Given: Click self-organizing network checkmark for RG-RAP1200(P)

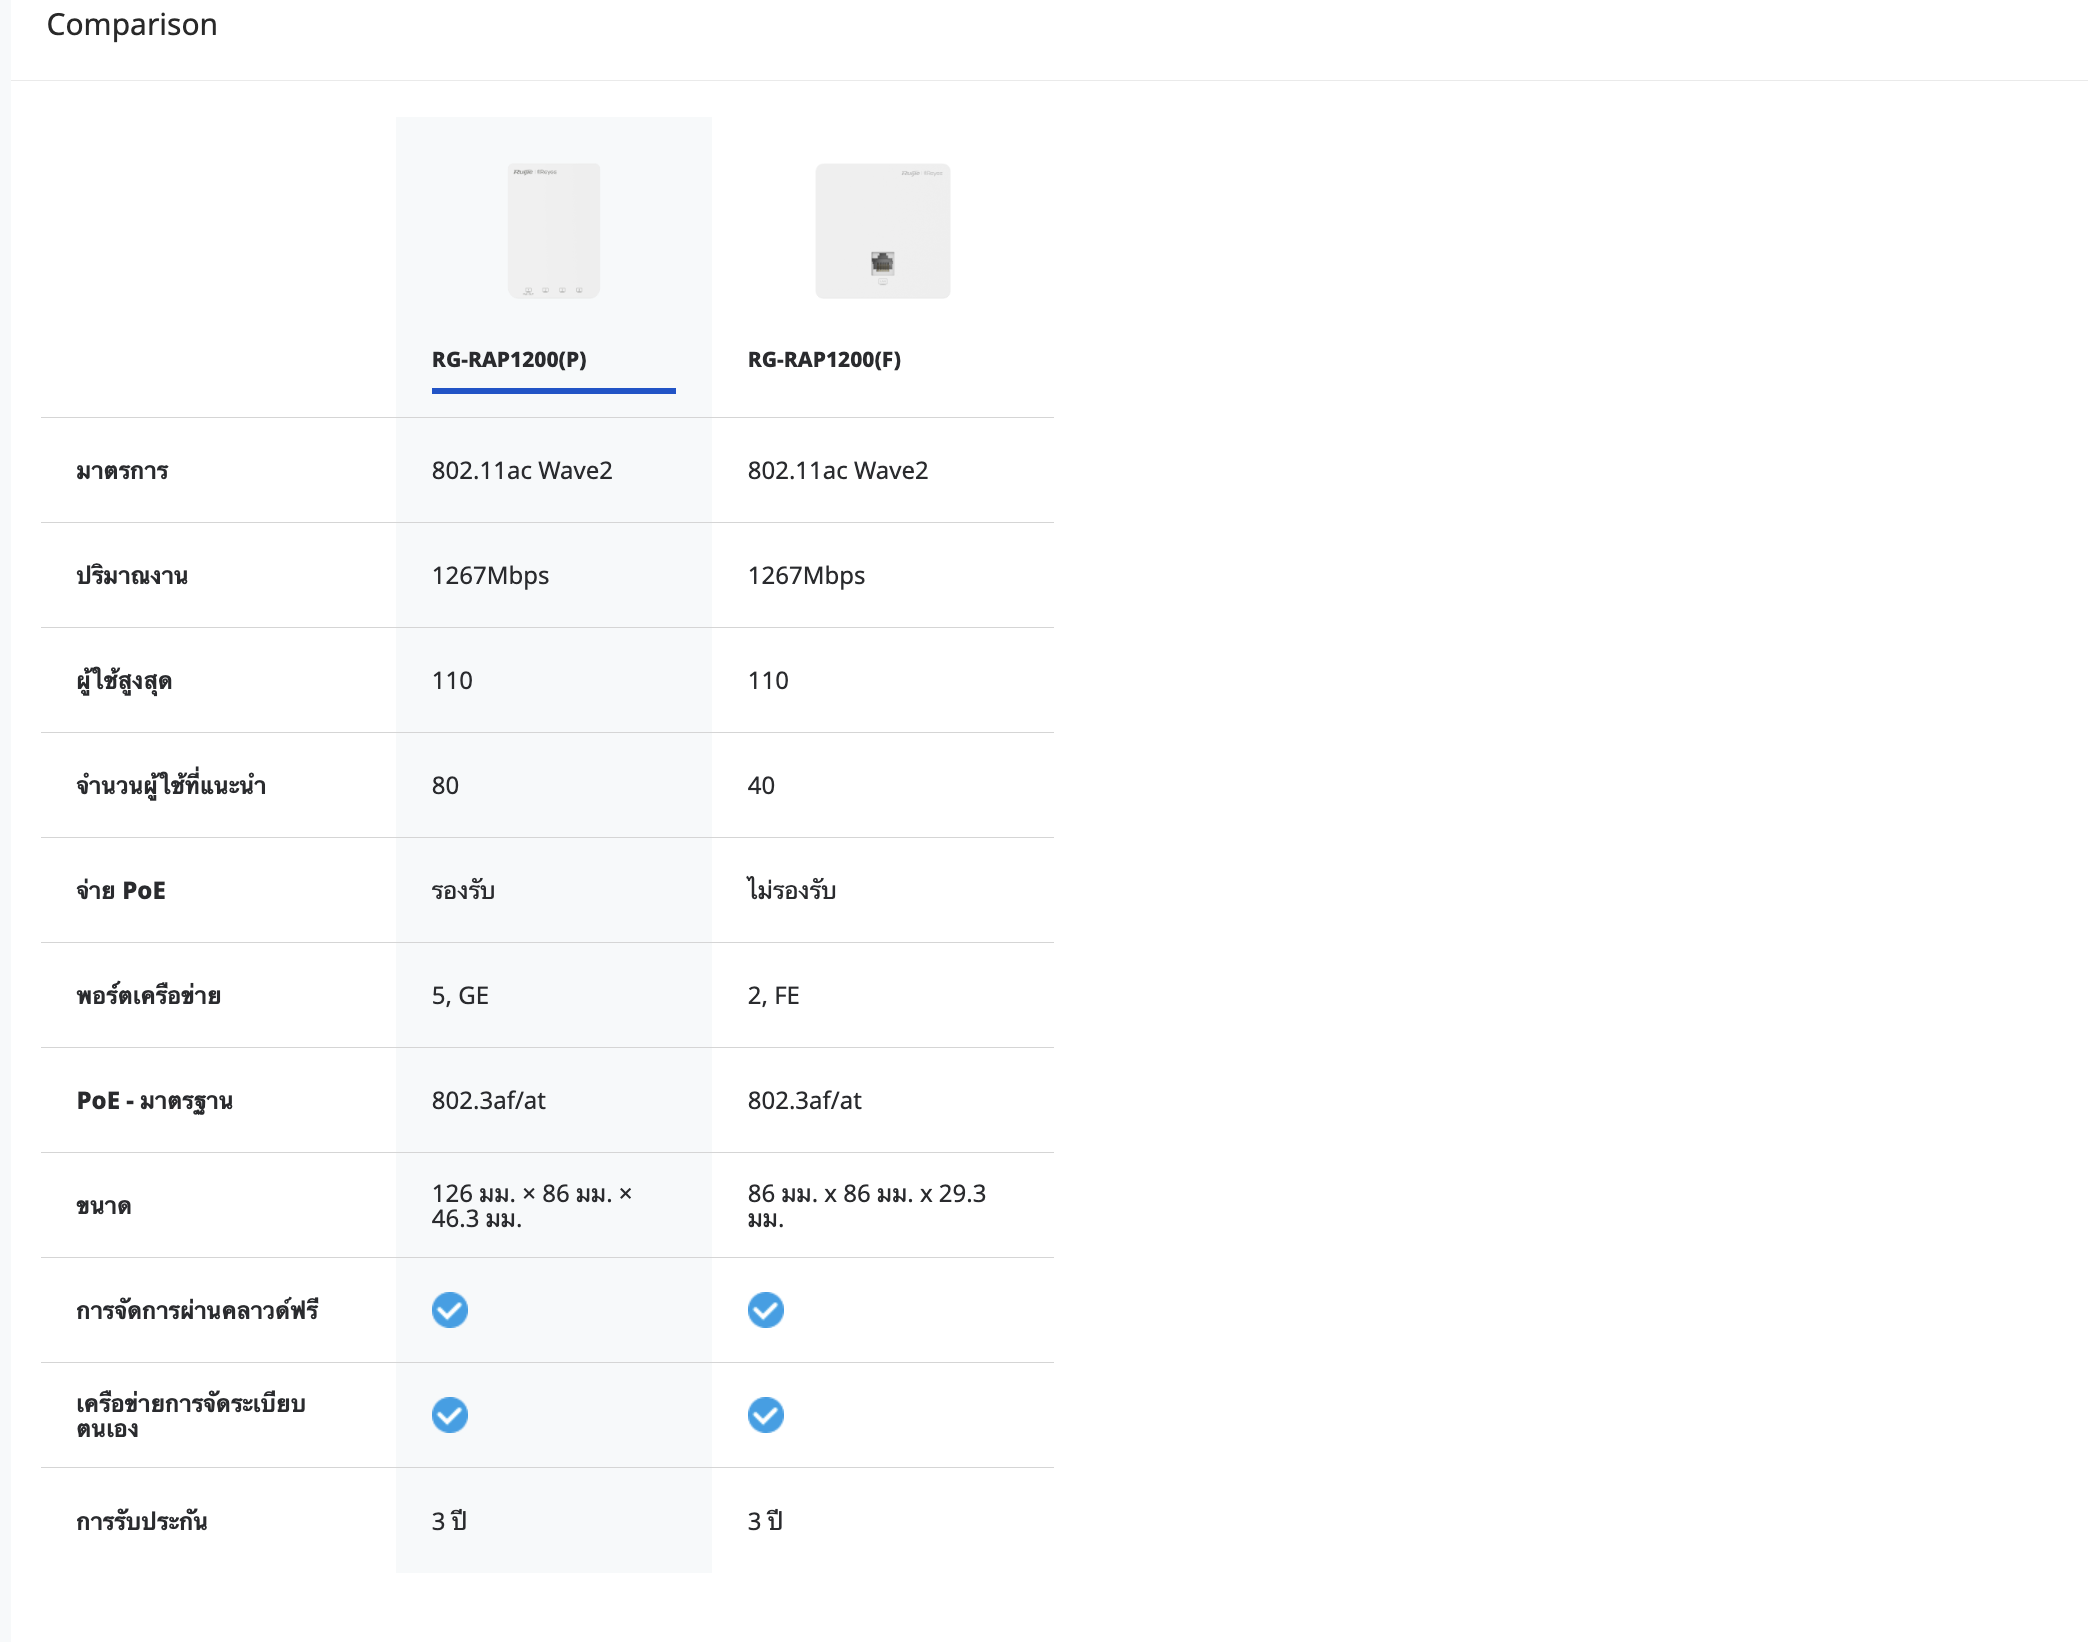Looking at the screenshot, I should point(450,1415).
